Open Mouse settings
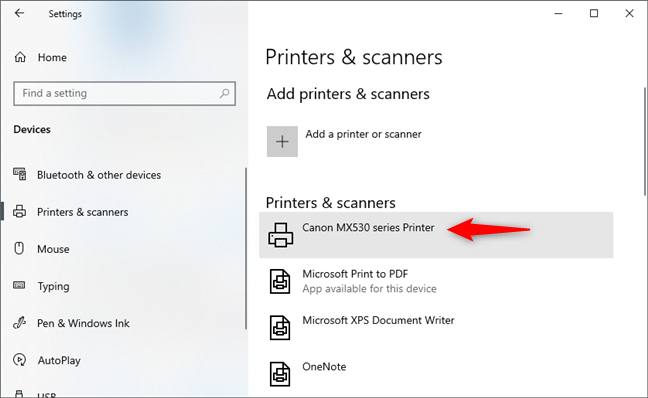 pos(53,249)
